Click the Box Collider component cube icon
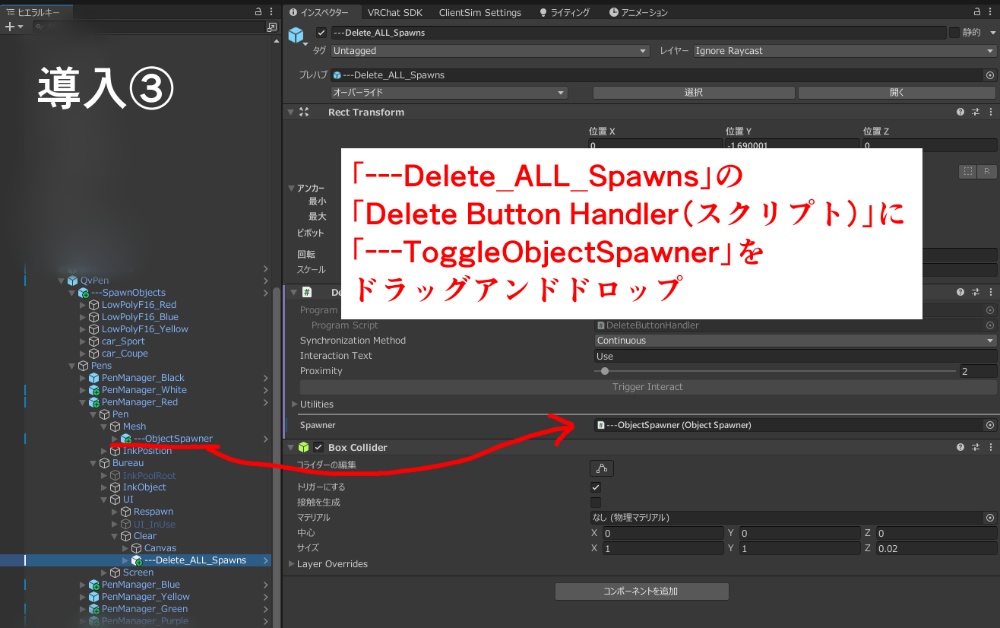The image size is (1000, 628). [304, 448]
